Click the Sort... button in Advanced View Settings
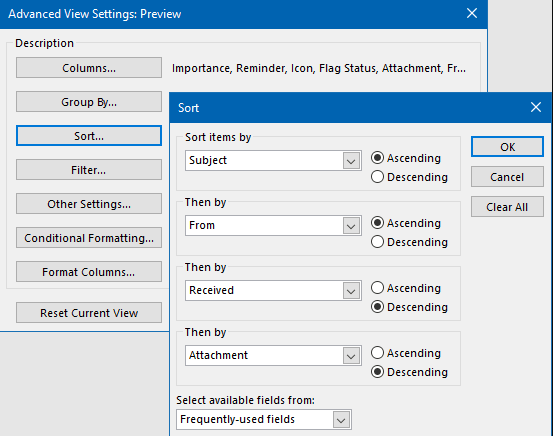553x436 pixels. [89, 136]
